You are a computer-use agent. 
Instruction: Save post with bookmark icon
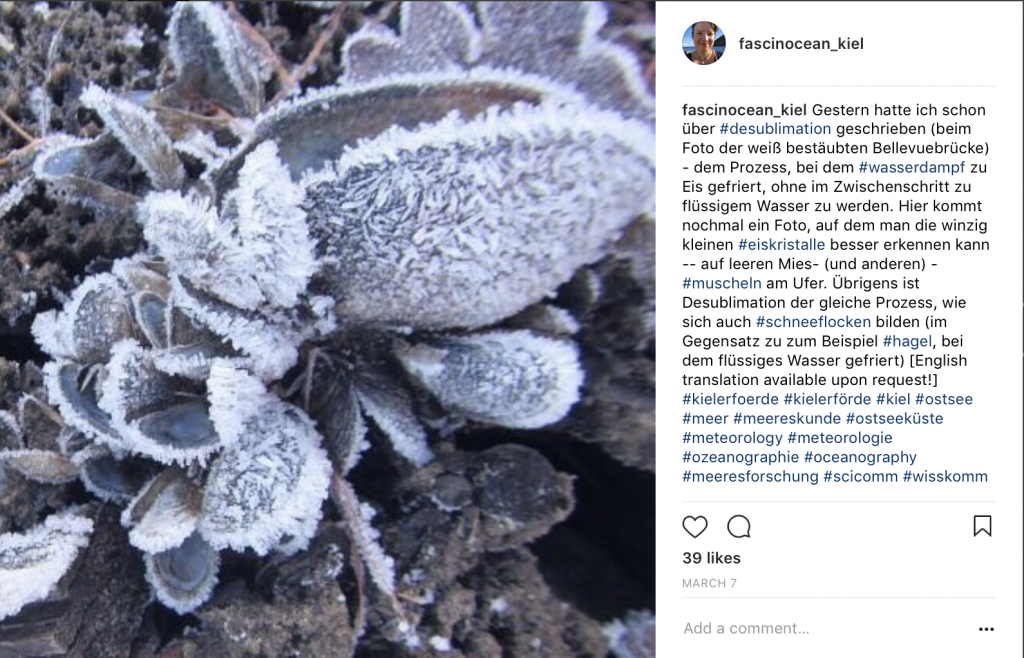pos(982,526)
